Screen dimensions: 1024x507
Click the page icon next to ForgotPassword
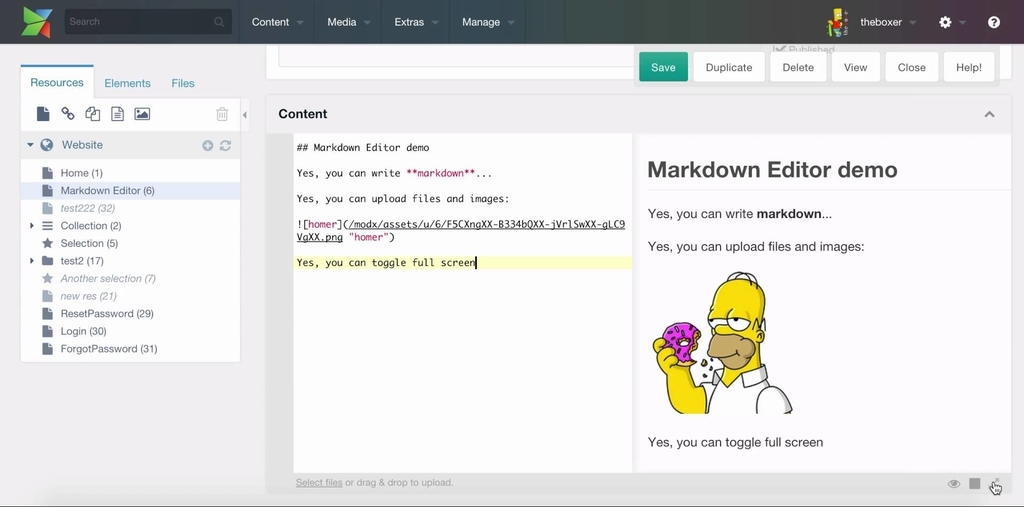point(47,349)
